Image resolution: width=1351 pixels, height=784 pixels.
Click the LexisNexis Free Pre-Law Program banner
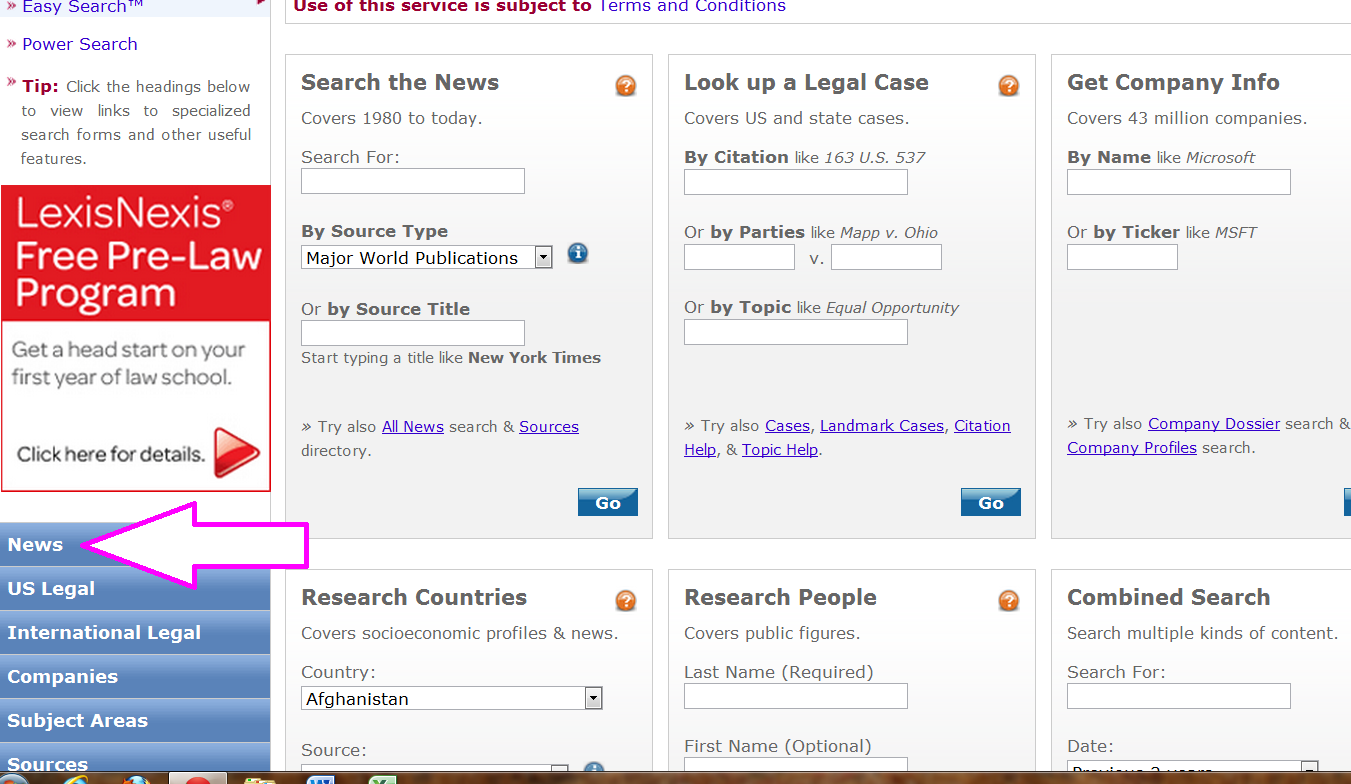(x=136, y=338)
